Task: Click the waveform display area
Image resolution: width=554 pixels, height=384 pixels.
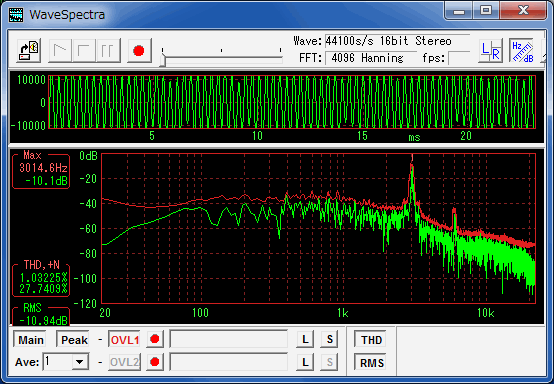Action: (x=292, y=102)
